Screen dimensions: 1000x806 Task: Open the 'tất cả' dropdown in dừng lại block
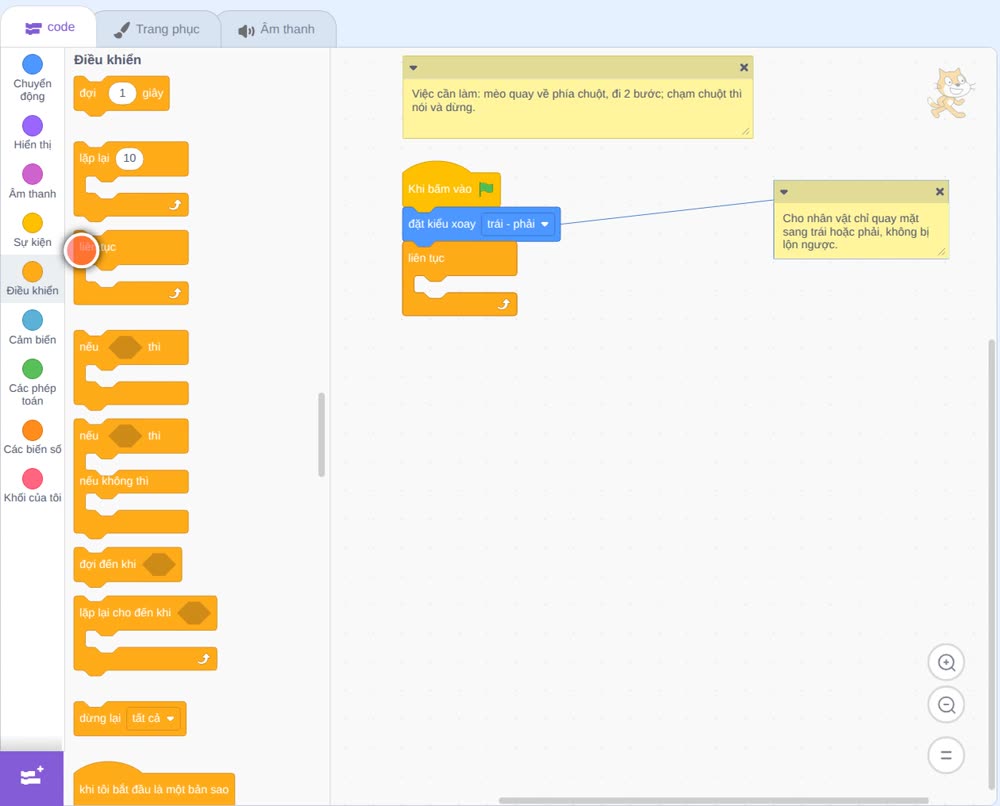pyautogui.click(x=153, y=719)
